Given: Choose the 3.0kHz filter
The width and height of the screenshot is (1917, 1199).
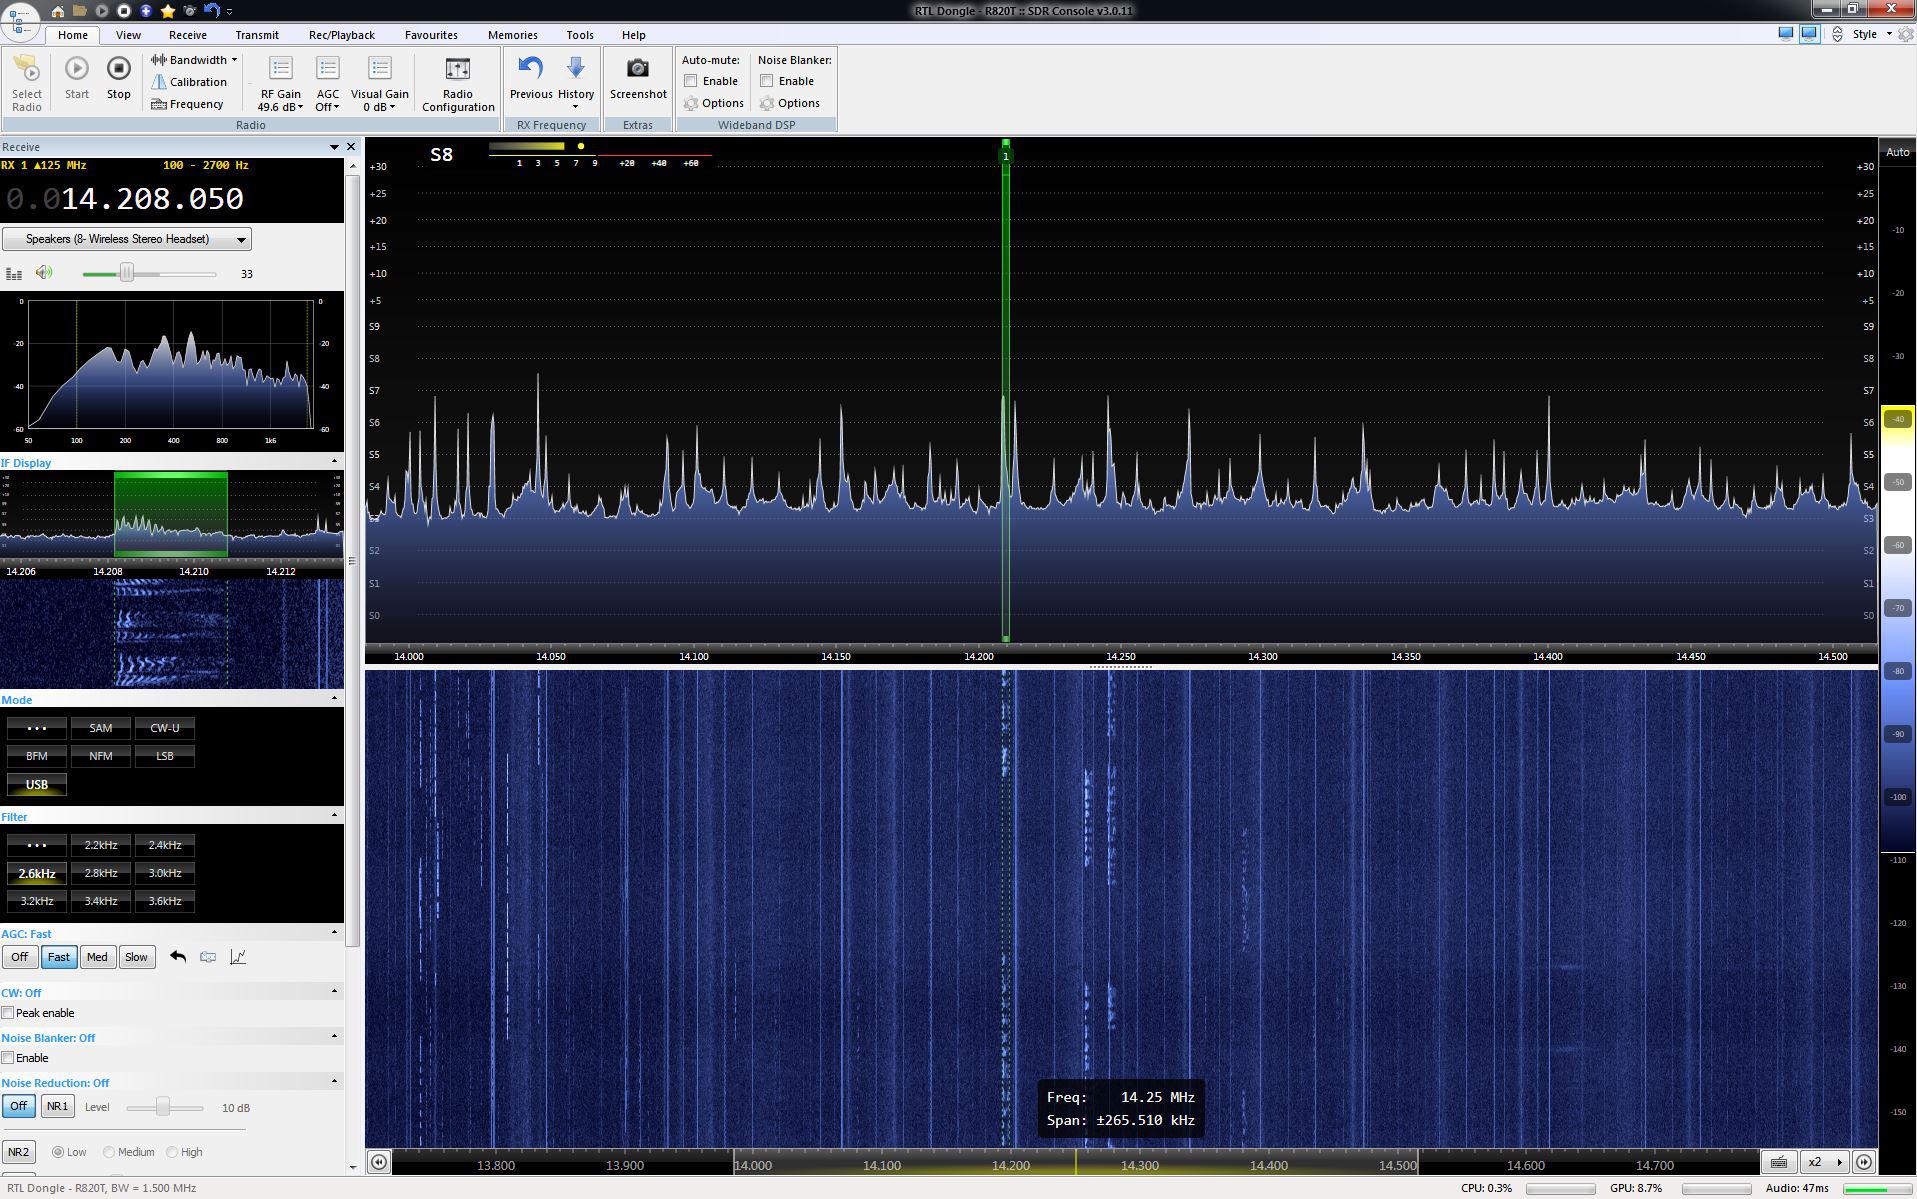Looking at the screenshot, I should click(164, 872).
